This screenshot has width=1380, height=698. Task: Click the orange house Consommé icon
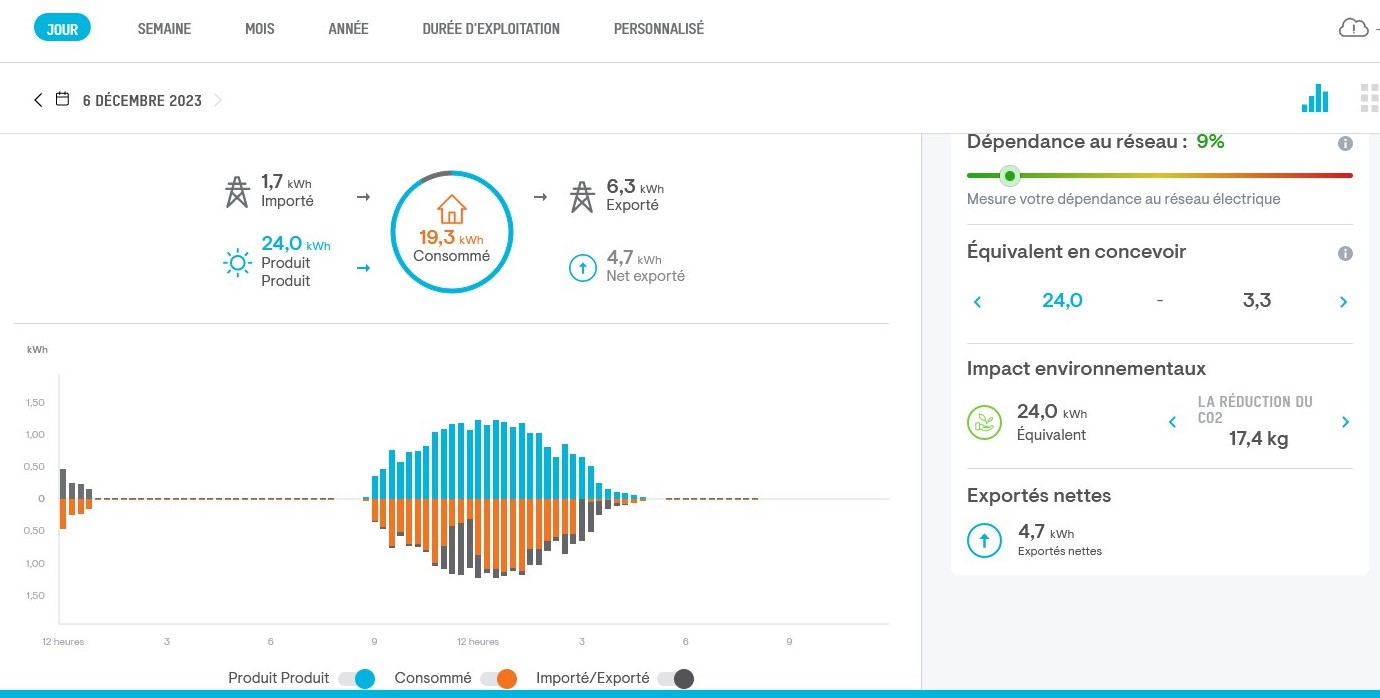point(451,210)
